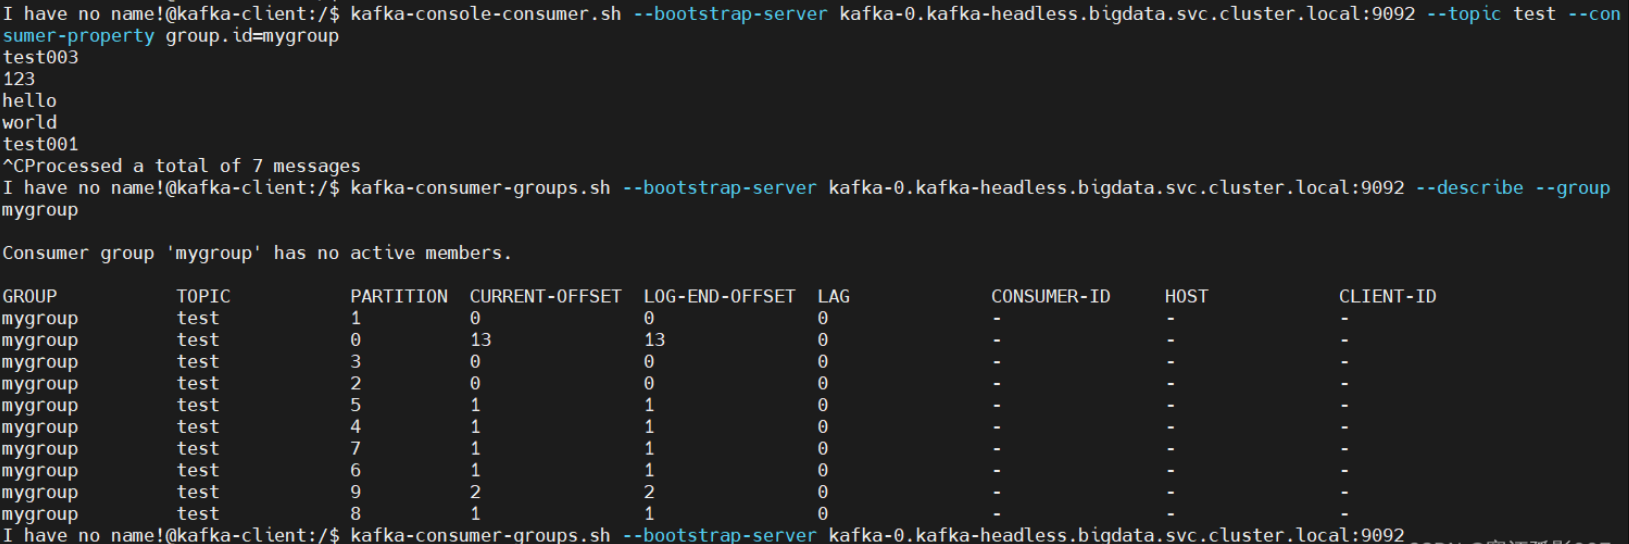
Task: Click the world message line
Action: click(29, 123)
